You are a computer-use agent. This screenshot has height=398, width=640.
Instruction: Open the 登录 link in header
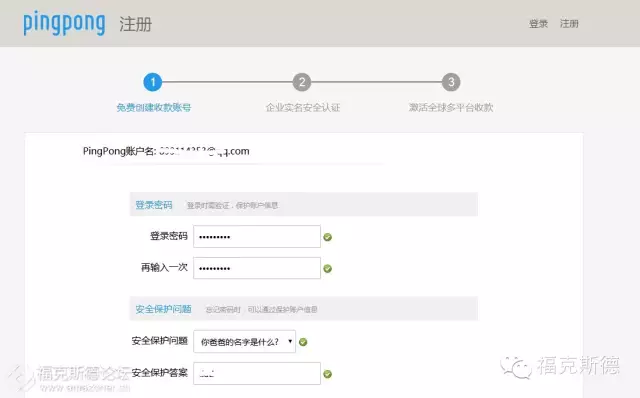(x=538, y=24)
